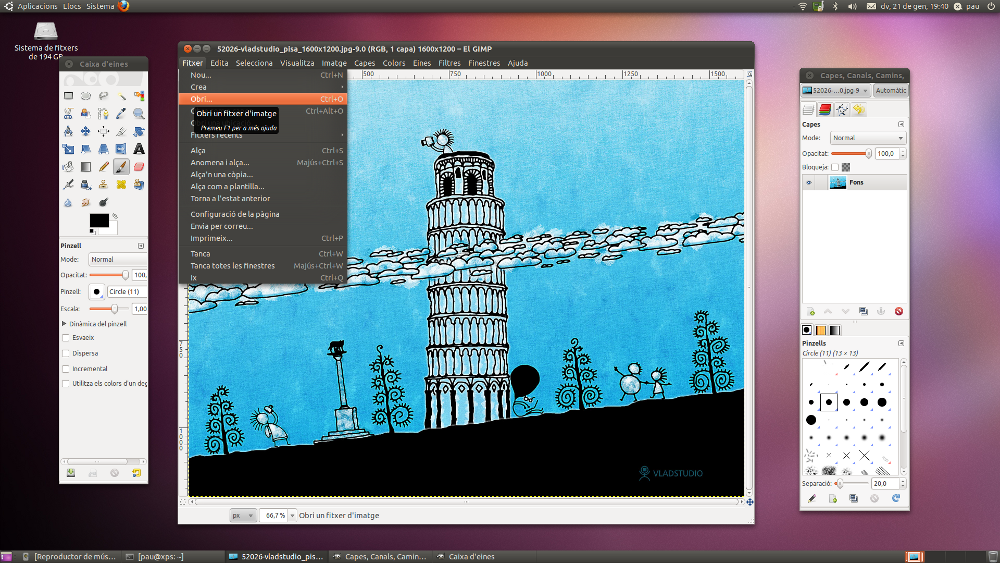
Task: Click Circle (11) brush name field
Action: (127, 291)
